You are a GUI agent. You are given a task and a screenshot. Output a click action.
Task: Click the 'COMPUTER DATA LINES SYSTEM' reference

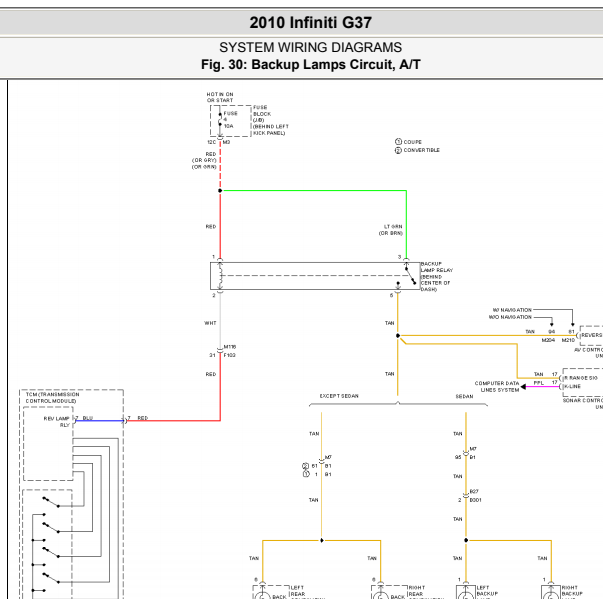pos(497,386)
